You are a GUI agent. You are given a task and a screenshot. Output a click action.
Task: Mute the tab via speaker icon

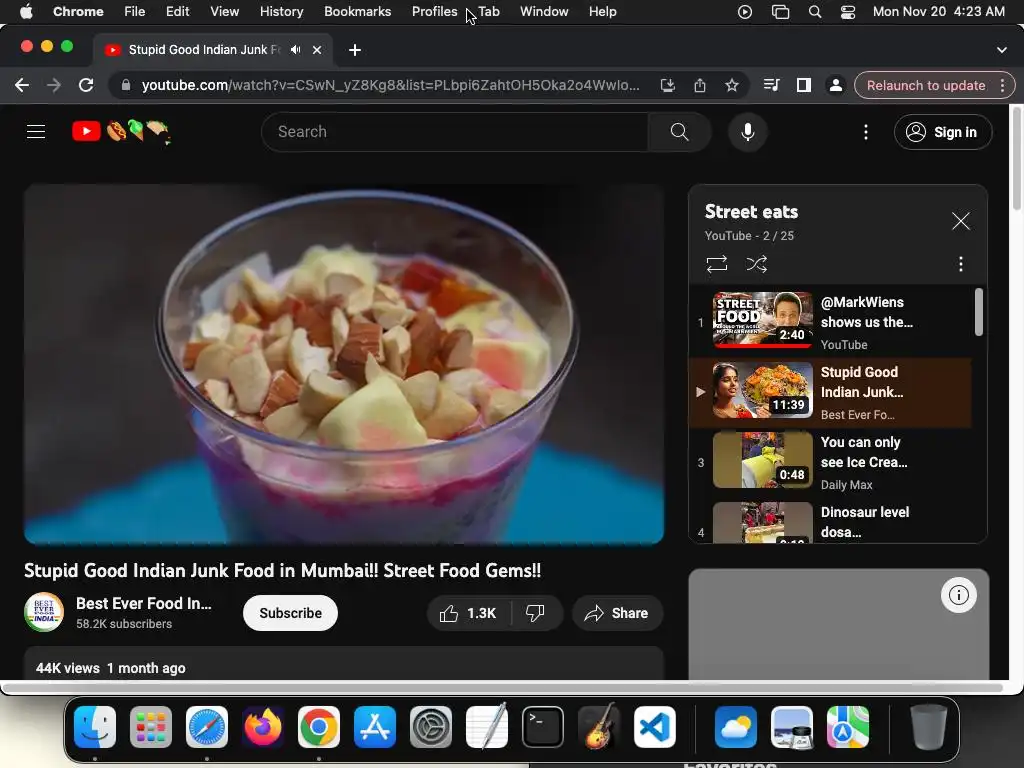(x=296, y=50)
